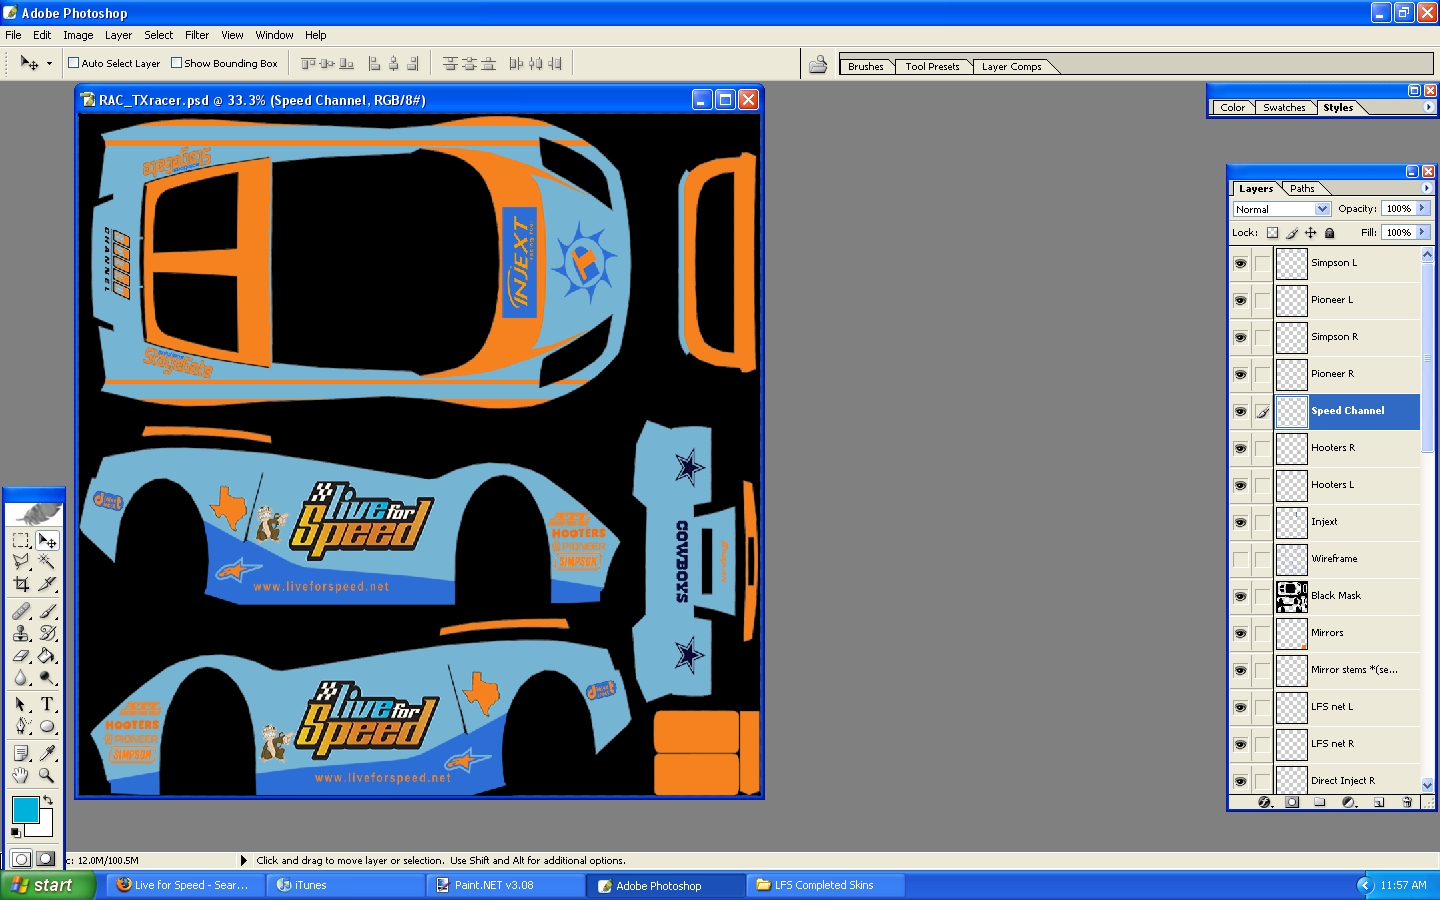Select the Slice tool

tap(47, 584)
